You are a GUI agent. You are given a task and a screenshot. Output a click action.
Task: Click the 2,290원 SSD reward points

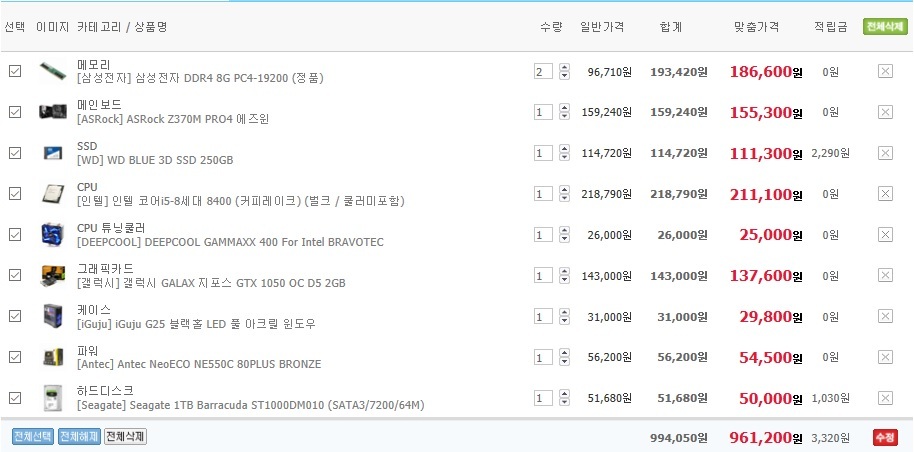[830, 153]
